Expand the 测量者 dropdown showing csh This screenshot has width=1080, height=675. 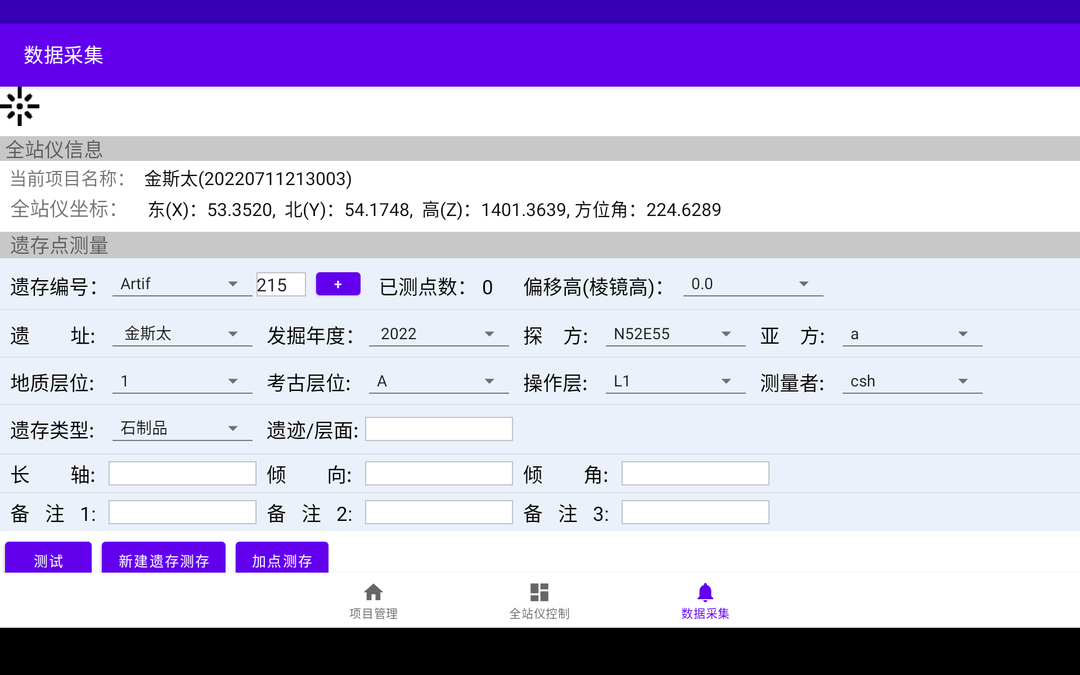tap(912, 382)
